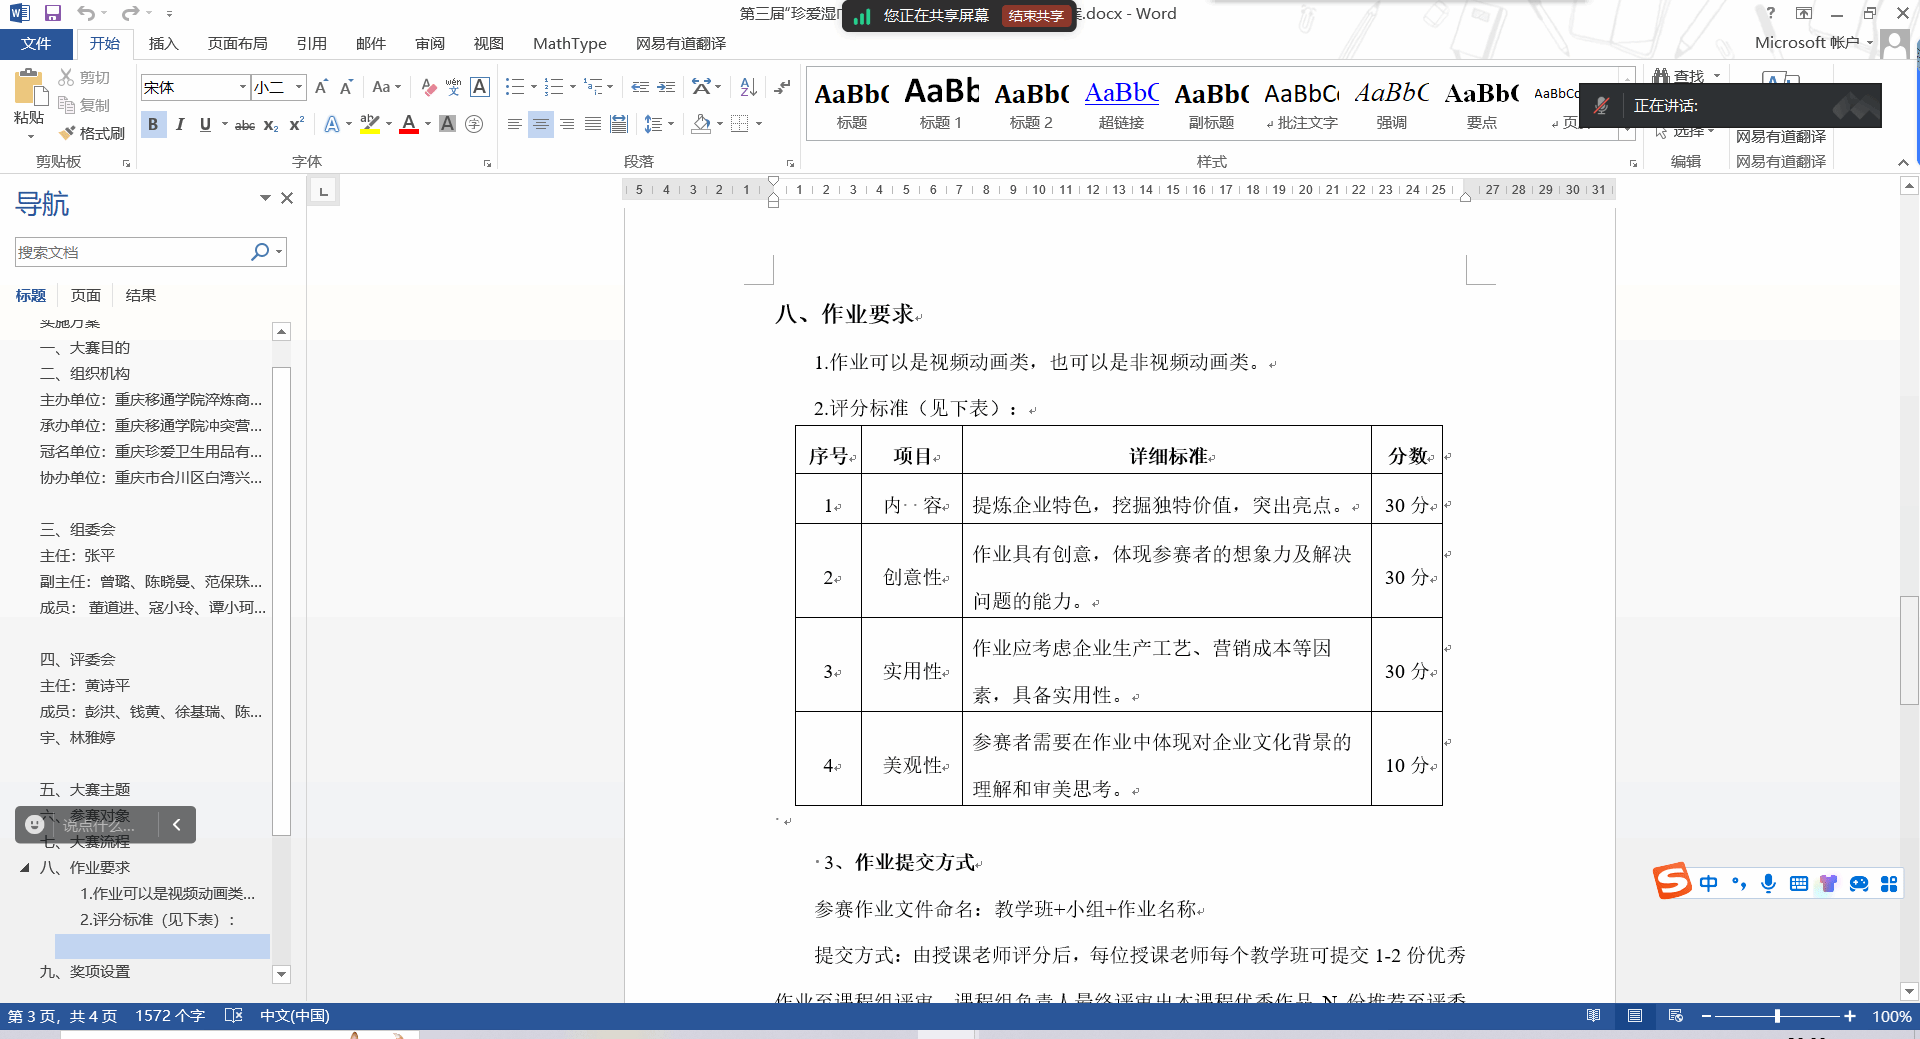Open the Paste options dropdown arrow
The height and width of the screenshot is (1039, 1920).
coord(29,135)
